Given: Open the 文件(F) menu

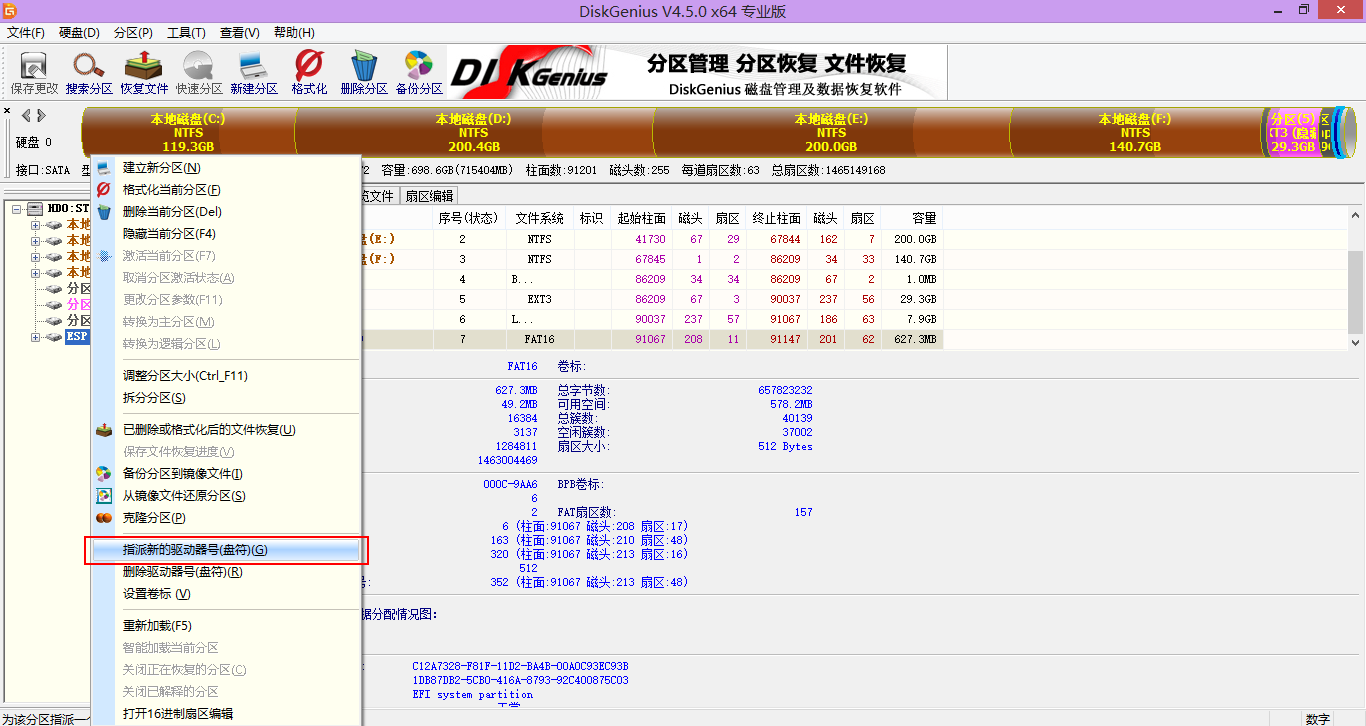Looking at the screenshot, I should 26,33.
